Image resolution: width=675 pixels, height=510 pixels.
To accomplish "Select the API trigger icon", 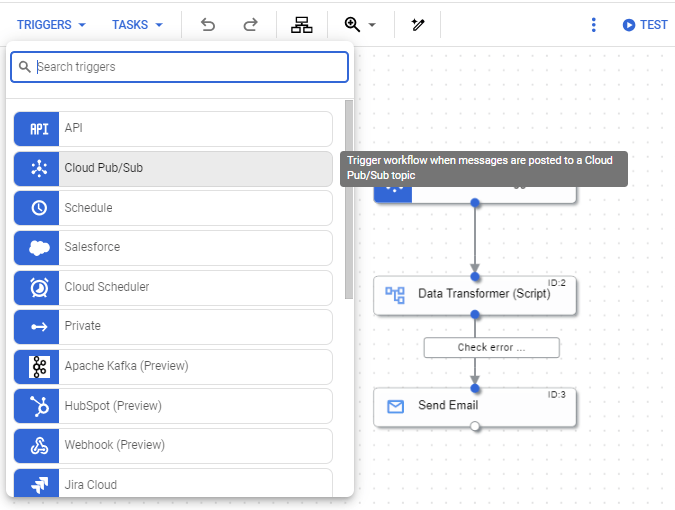I will [38, 129].
